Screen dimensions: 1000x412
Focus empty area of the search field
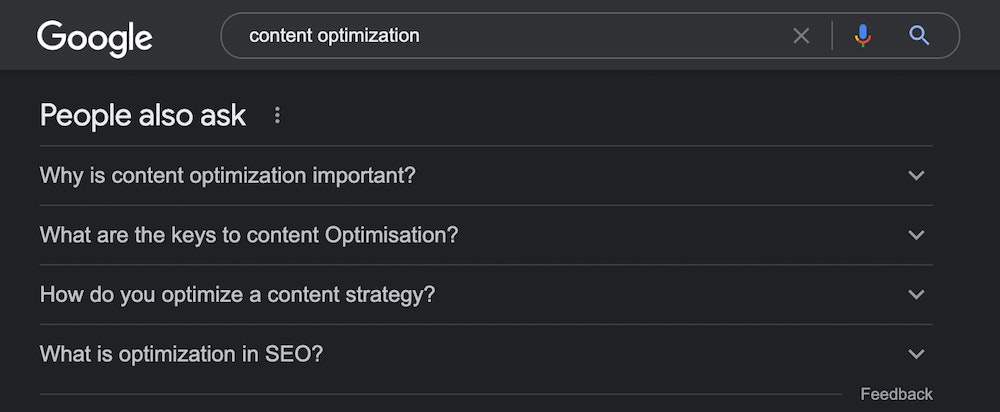pos(600,36)
